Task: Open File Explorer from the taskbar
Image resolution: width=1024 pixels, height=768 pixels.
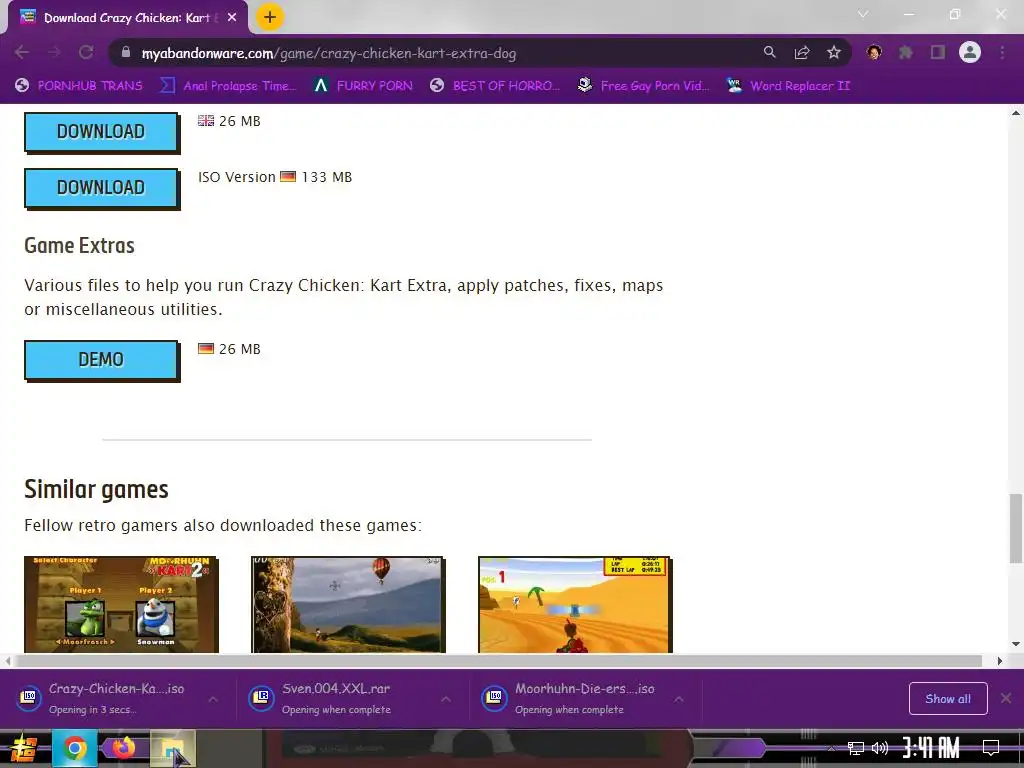Action: 173,748
